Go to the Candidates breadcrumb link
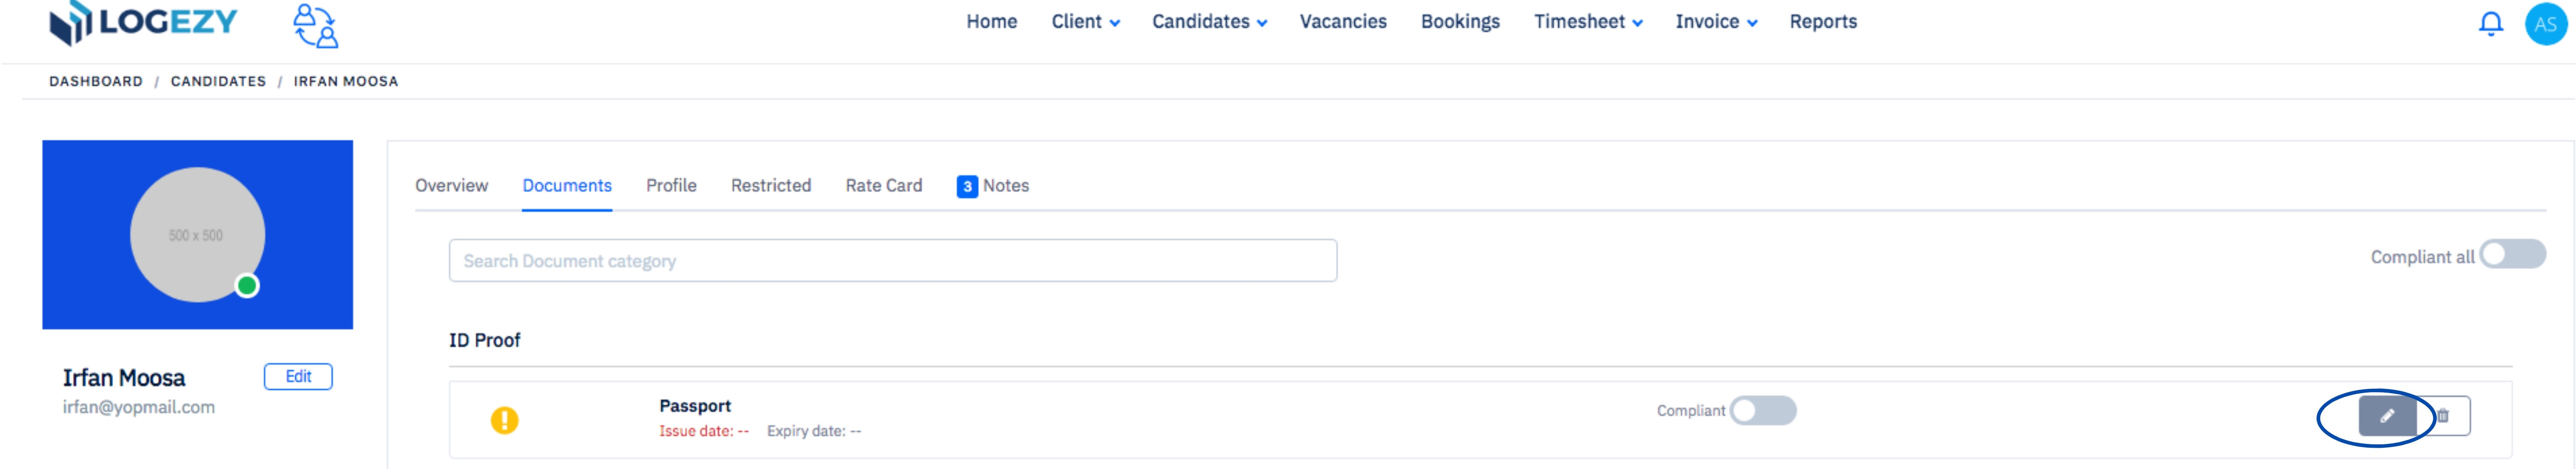2576x469 pixels. tap(218, 82)
